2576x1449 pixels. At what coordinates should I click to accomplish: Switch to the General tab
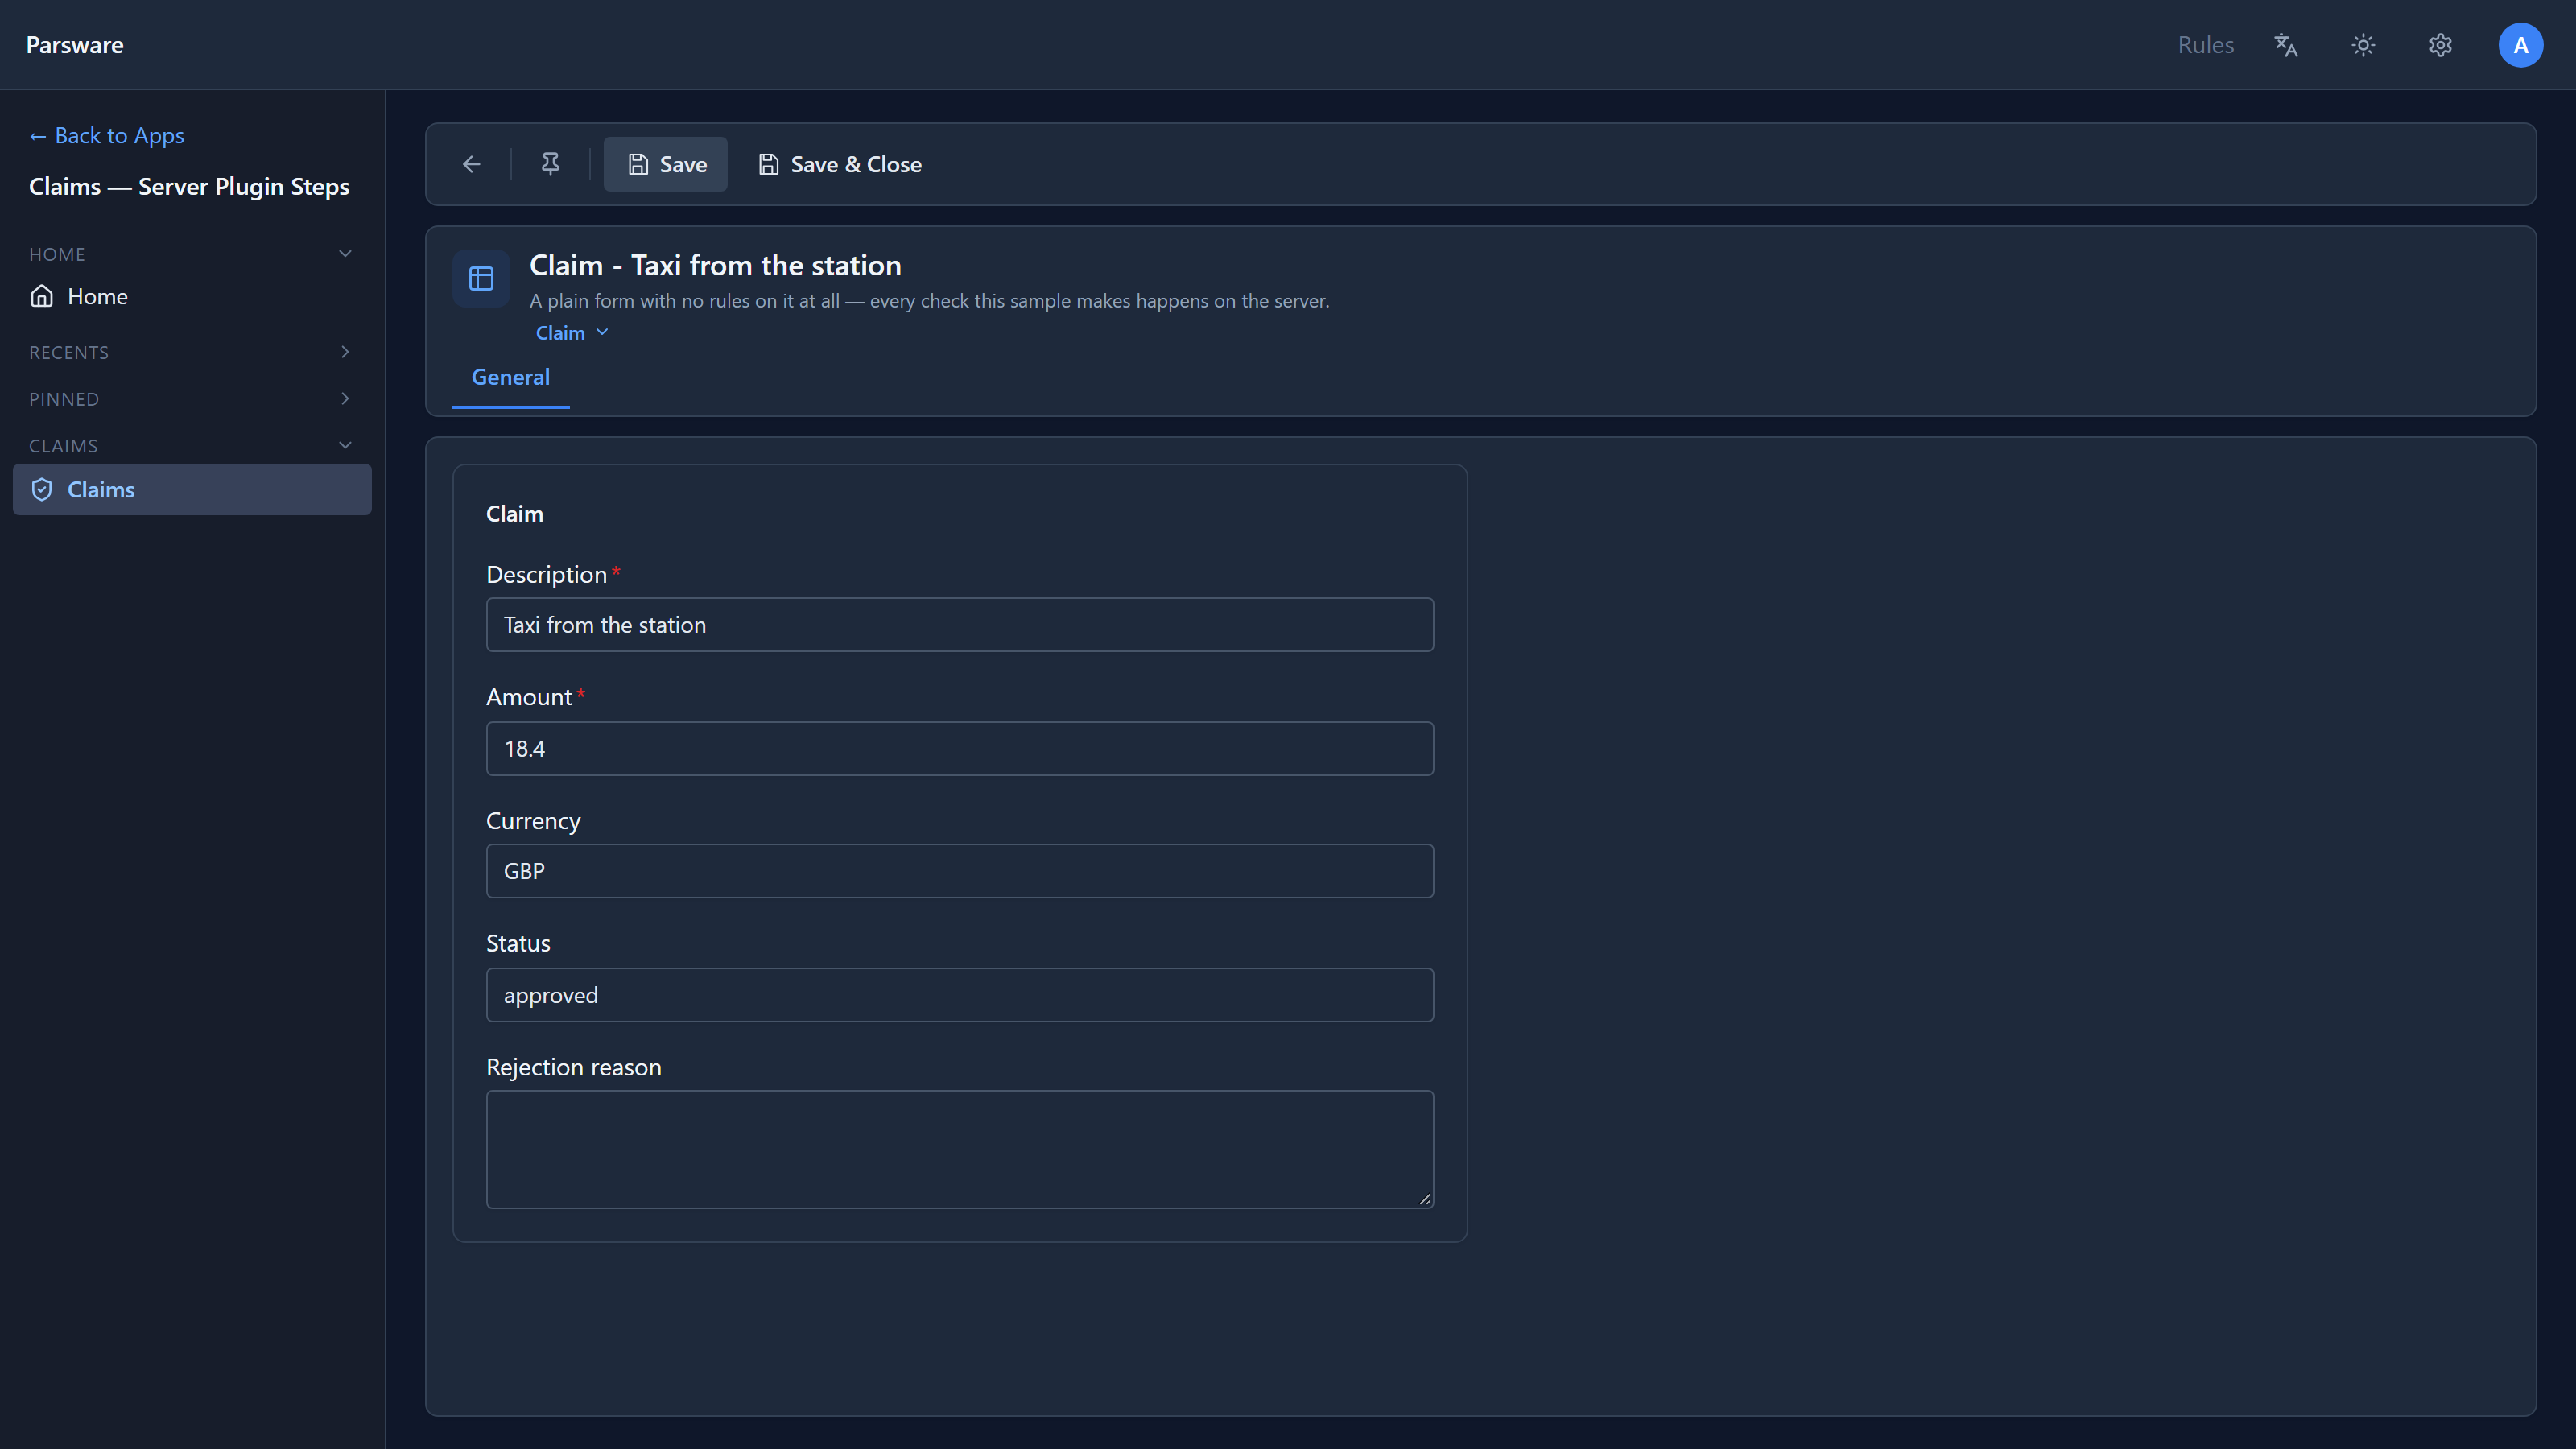click(510, 377)
